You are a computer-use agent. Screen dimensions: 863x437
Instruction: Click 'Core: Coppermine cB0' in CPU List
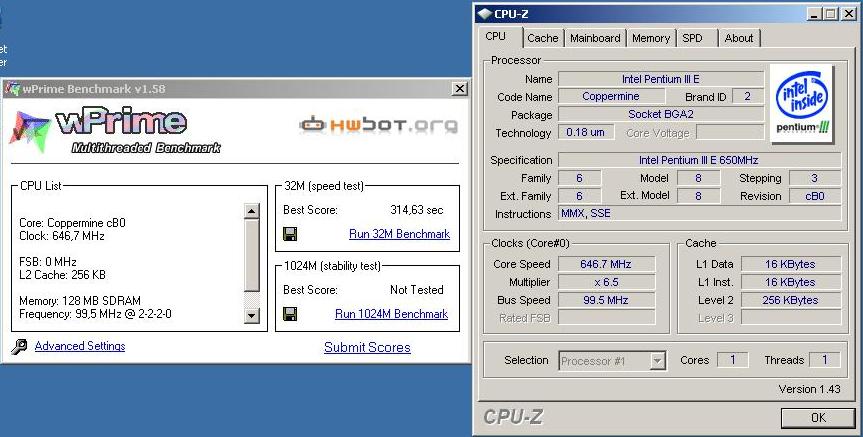click(x=72, y=223)
